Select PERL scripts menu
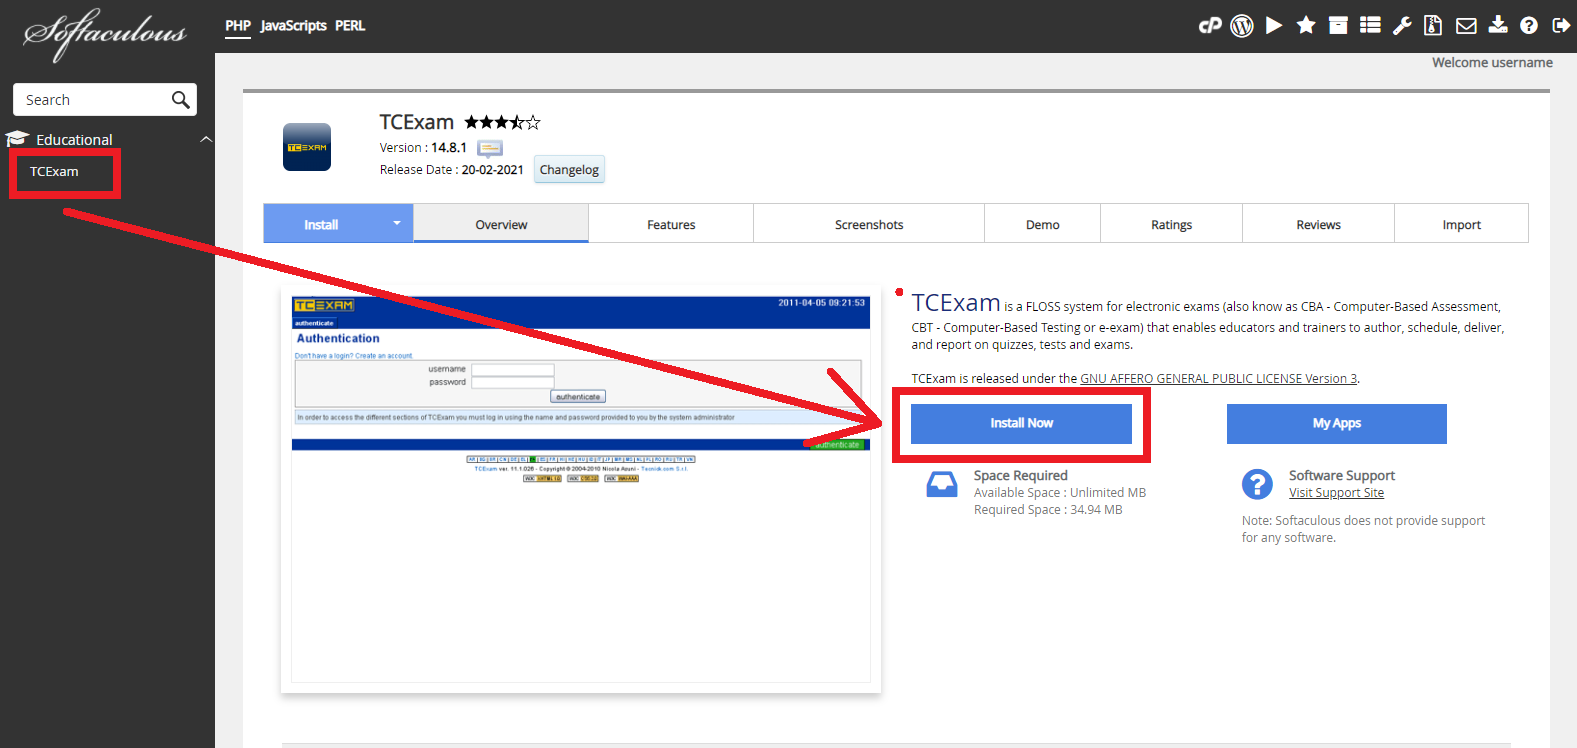The width and height of the screenshot is (1577, 748). pyautogui.click(x=350, y=26)
